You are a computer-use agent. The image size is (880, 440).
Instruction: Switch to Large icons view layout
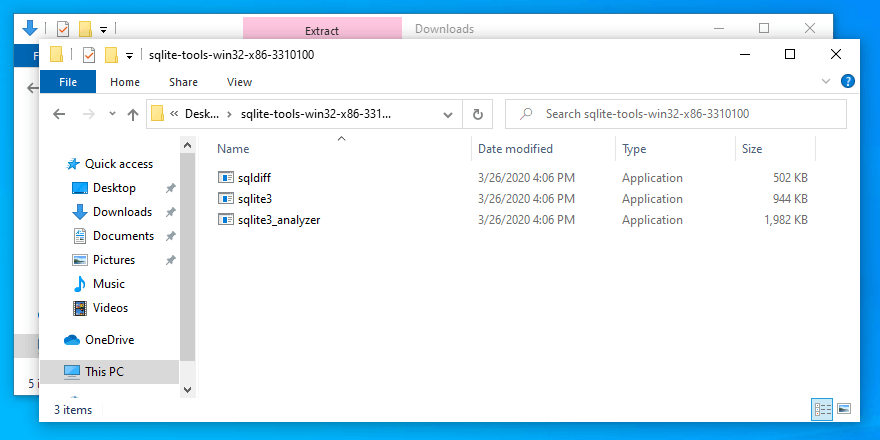[844, 409]
